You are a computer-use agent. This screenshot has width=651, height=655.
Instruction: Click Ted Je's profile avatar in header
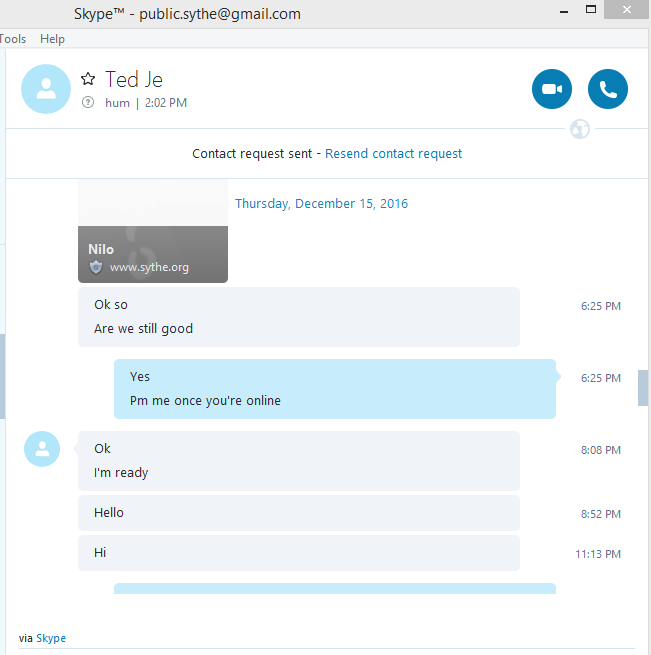coord(46,89)
